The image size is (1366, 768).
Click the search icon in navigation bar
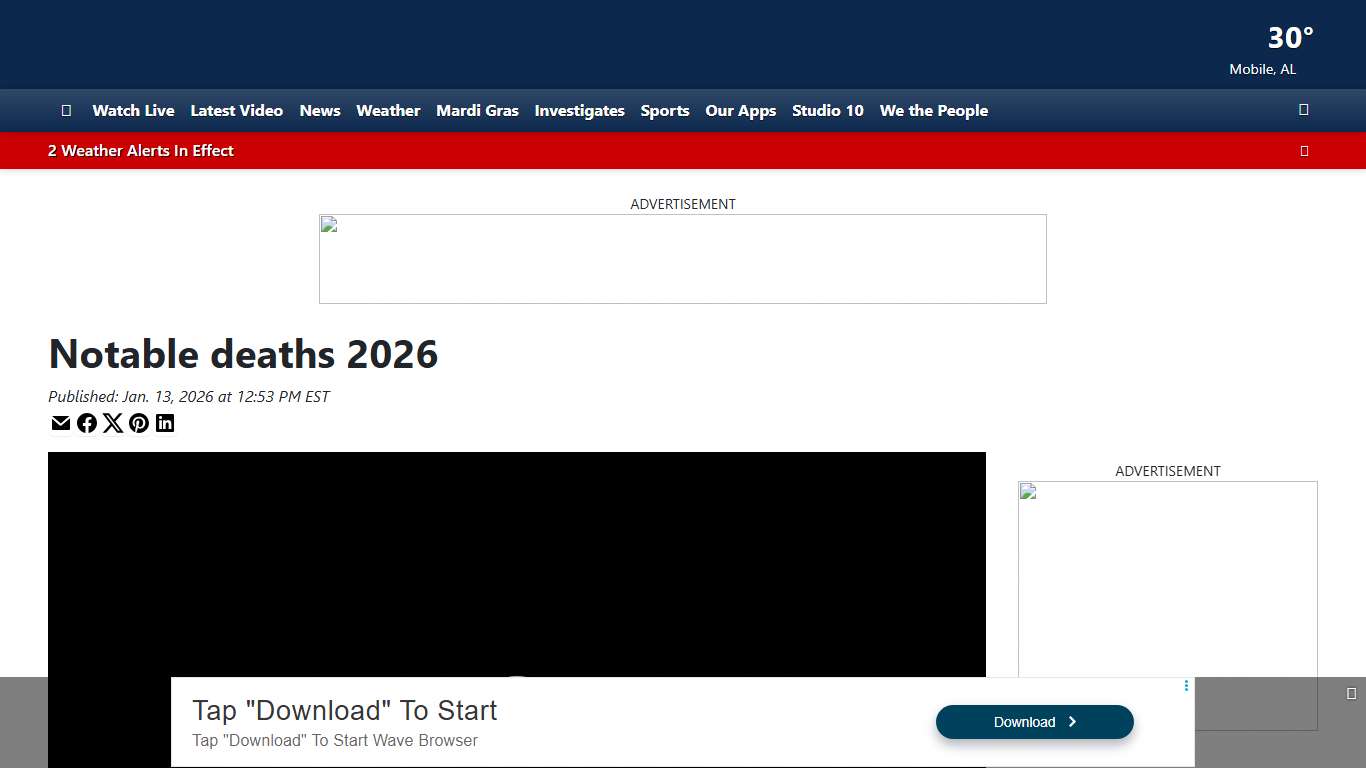click(x=1303, y=110)
